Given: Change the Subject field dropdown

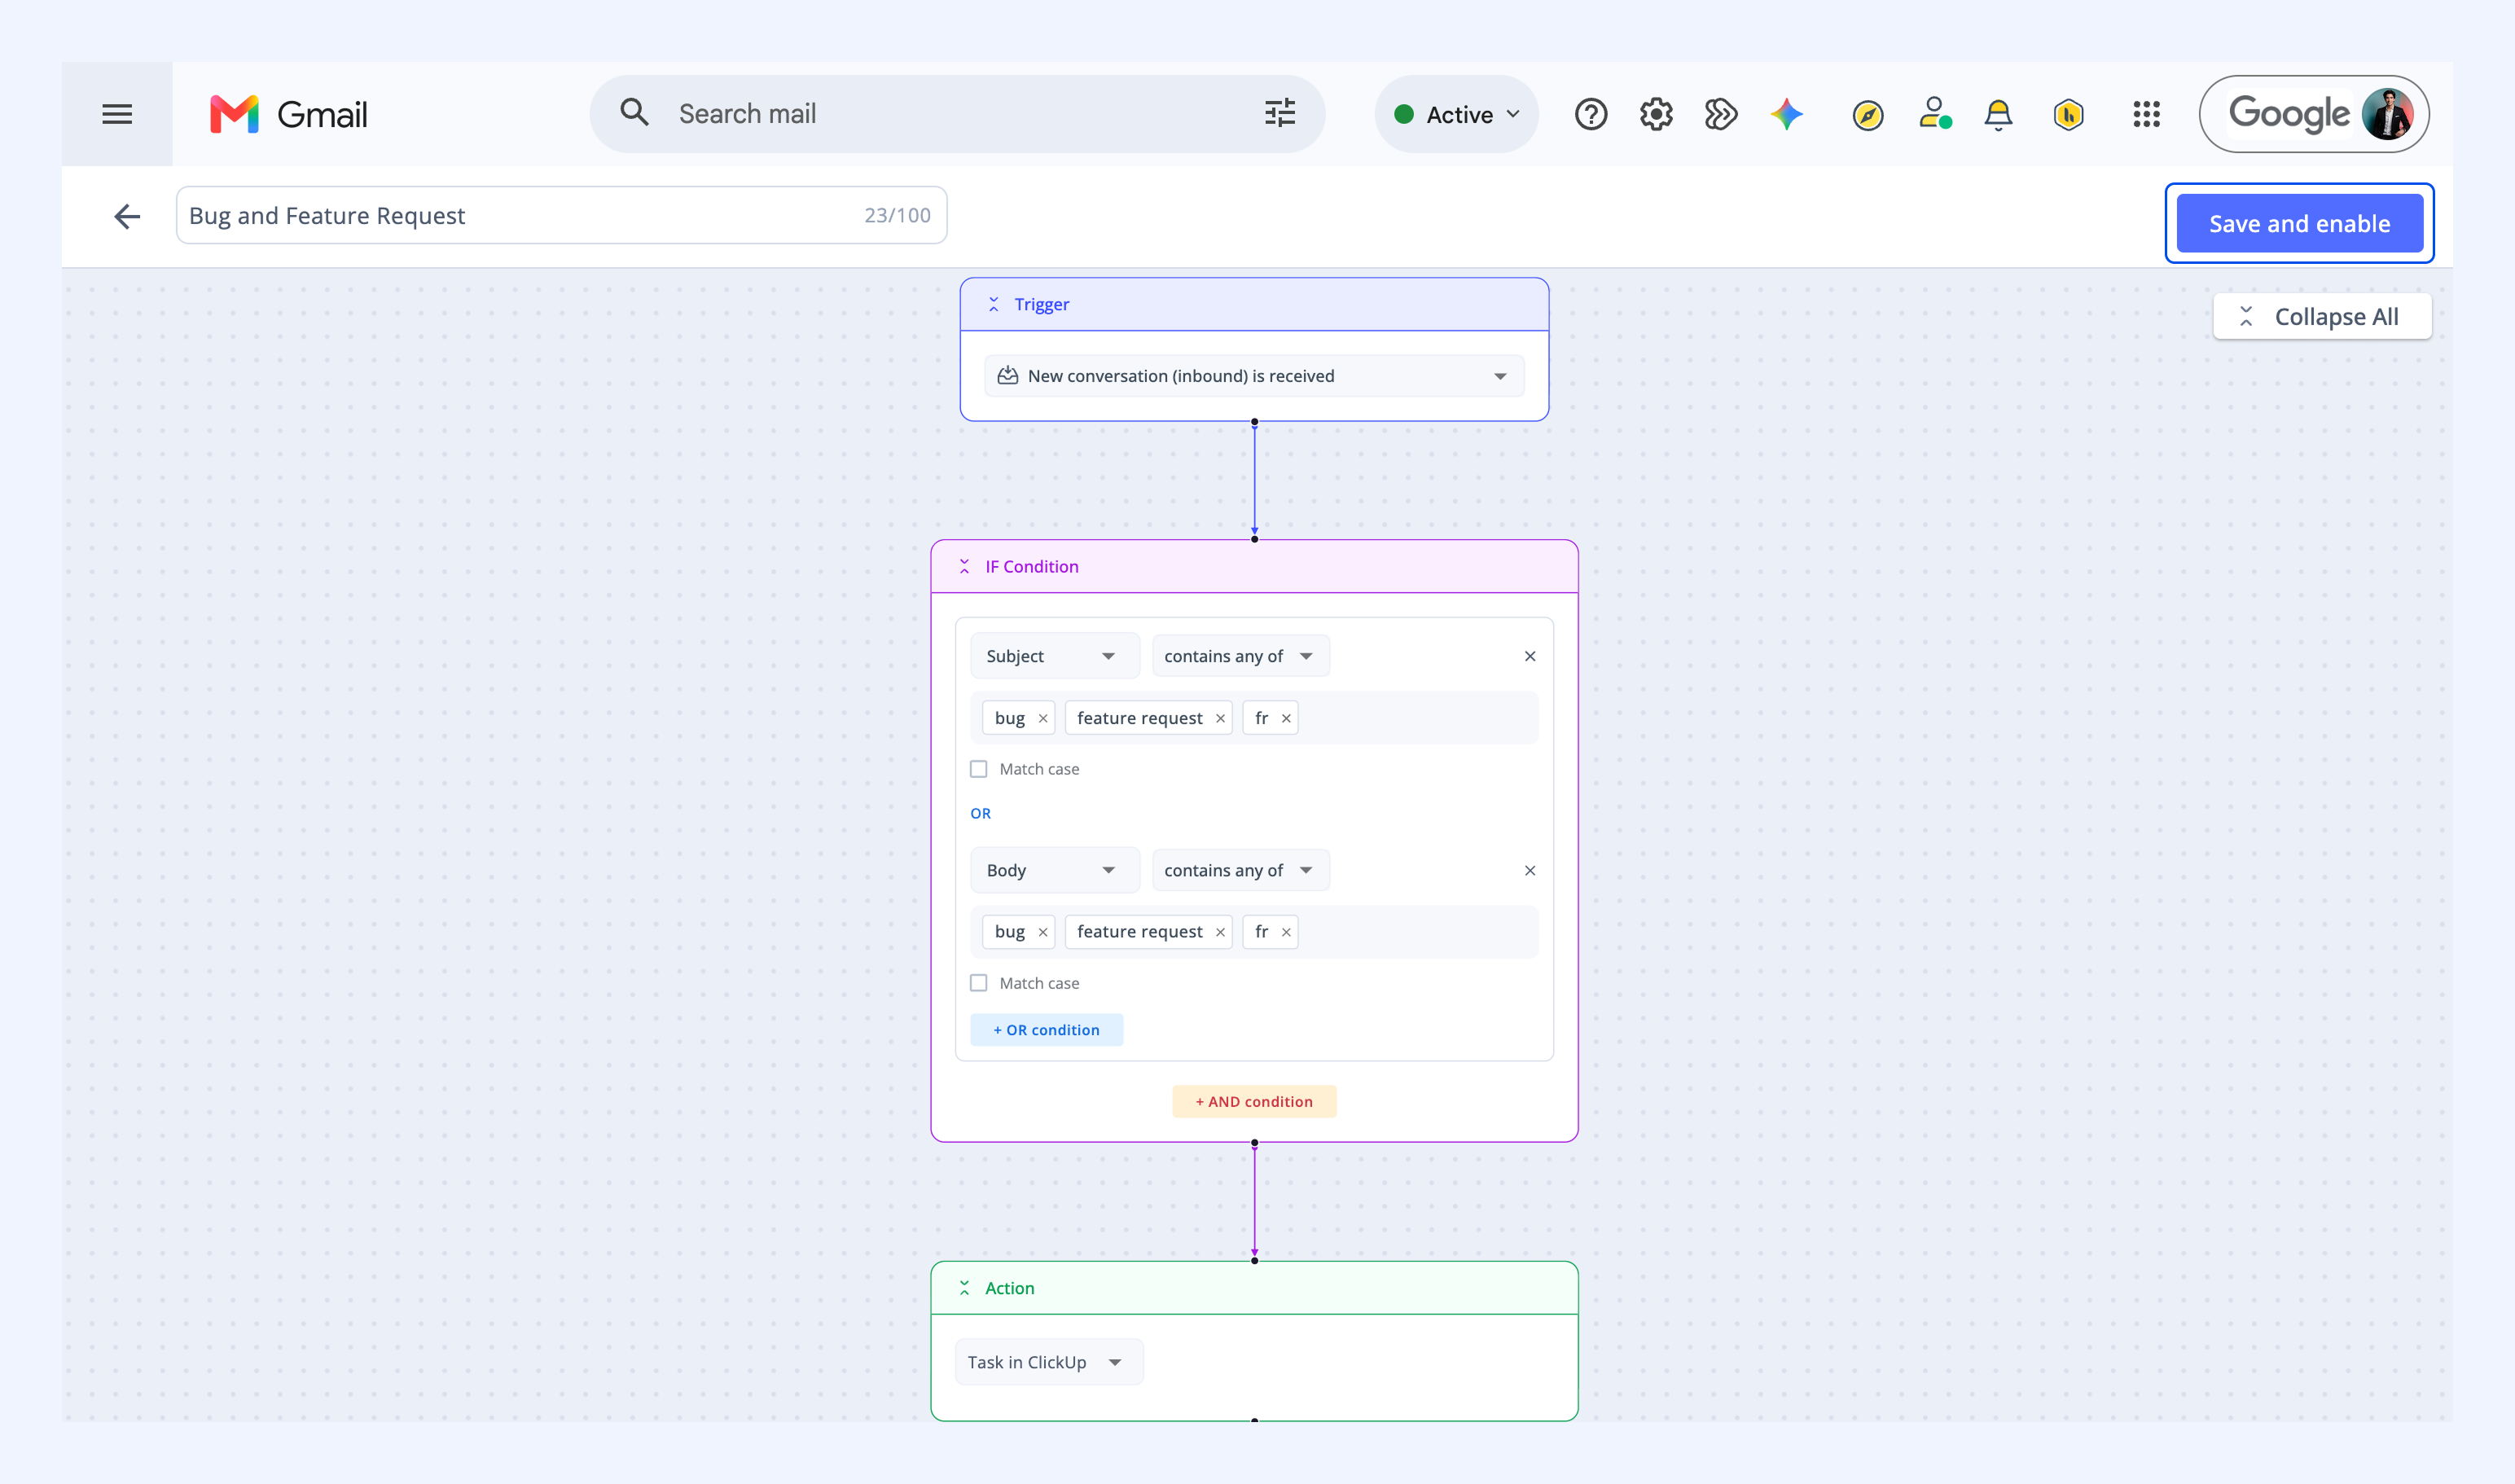Looking at the screenshot, I should (1054, 656).
